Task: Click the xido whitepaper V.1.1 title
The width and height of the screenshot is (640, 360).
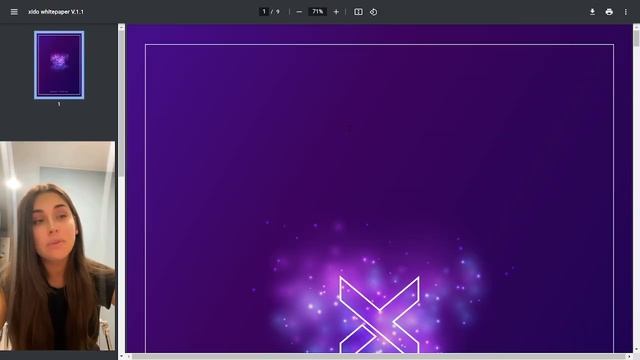Action: [x=56, y=12]
